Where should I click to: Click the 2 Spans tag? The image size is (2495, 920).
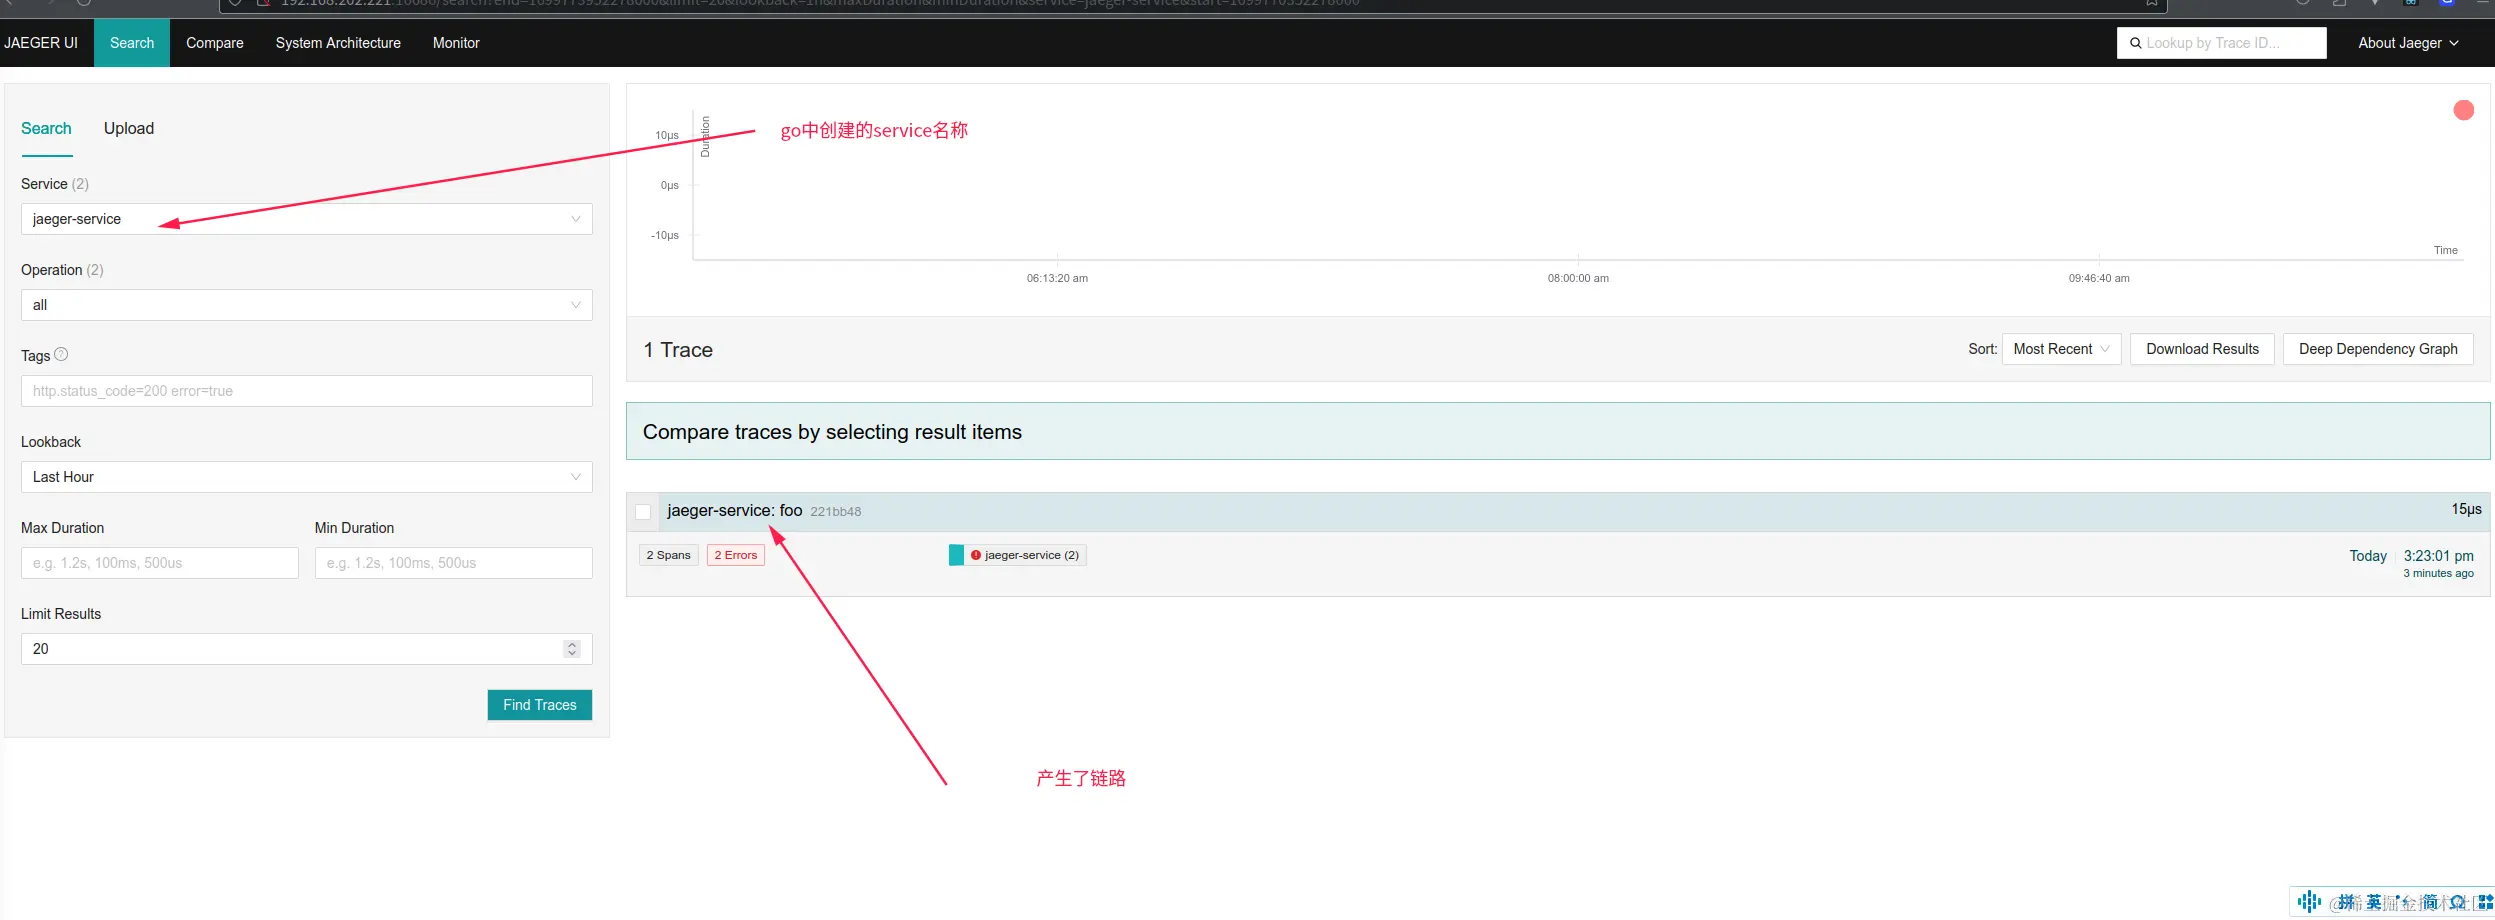tap(668, 555)
